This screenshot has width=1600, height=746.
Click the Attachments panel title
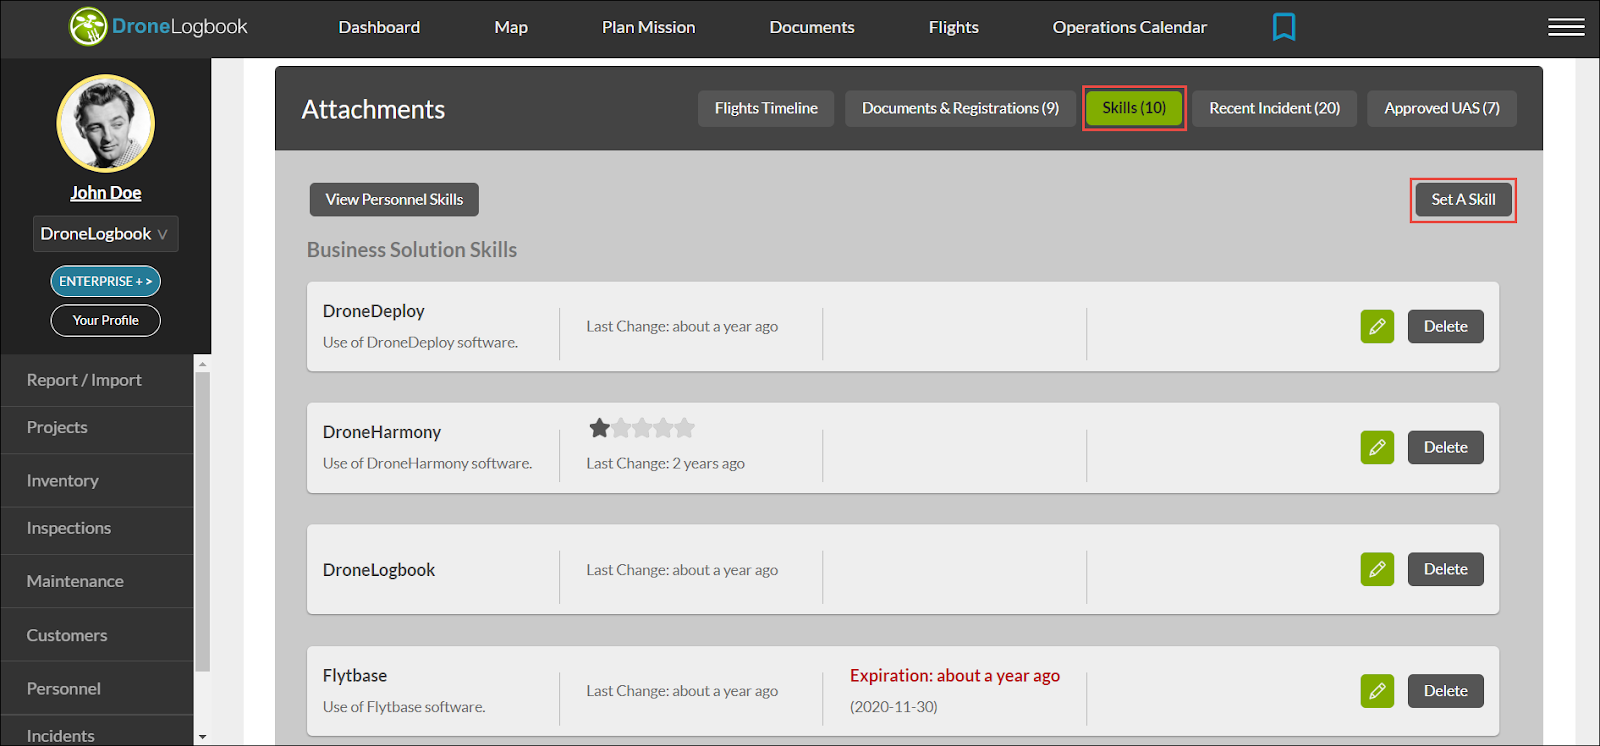coord(373,109)
